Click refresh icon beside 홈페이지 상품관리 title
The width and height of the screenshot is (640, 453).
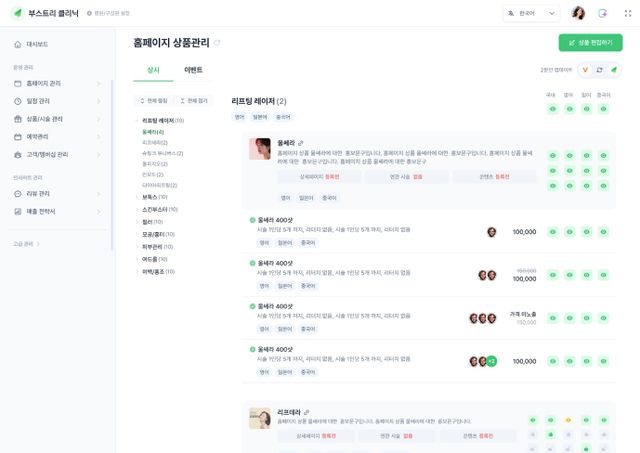pyautogui.click(x=217, y=43)
